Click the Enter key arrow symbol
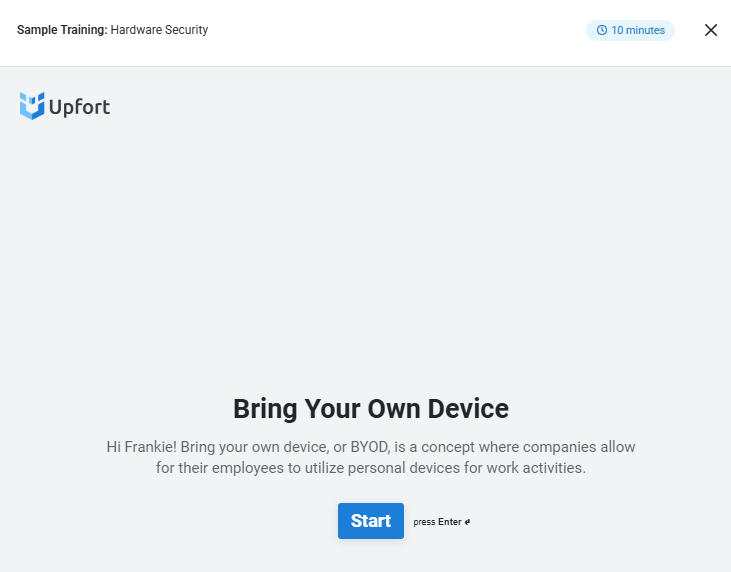731x572 pixels. (x=467, y=522)
